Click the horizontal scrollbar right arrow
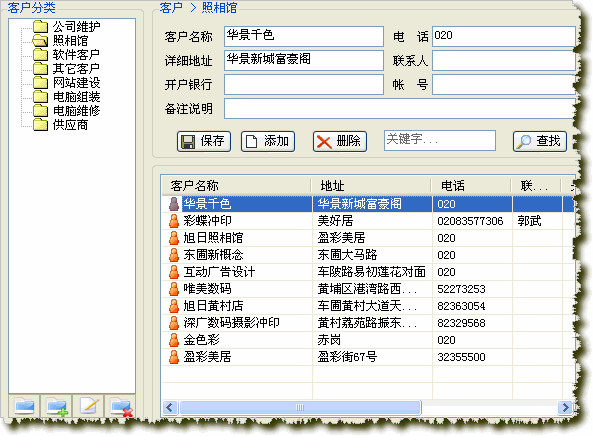This screenshot has height=436, width=593. point(565,407)
